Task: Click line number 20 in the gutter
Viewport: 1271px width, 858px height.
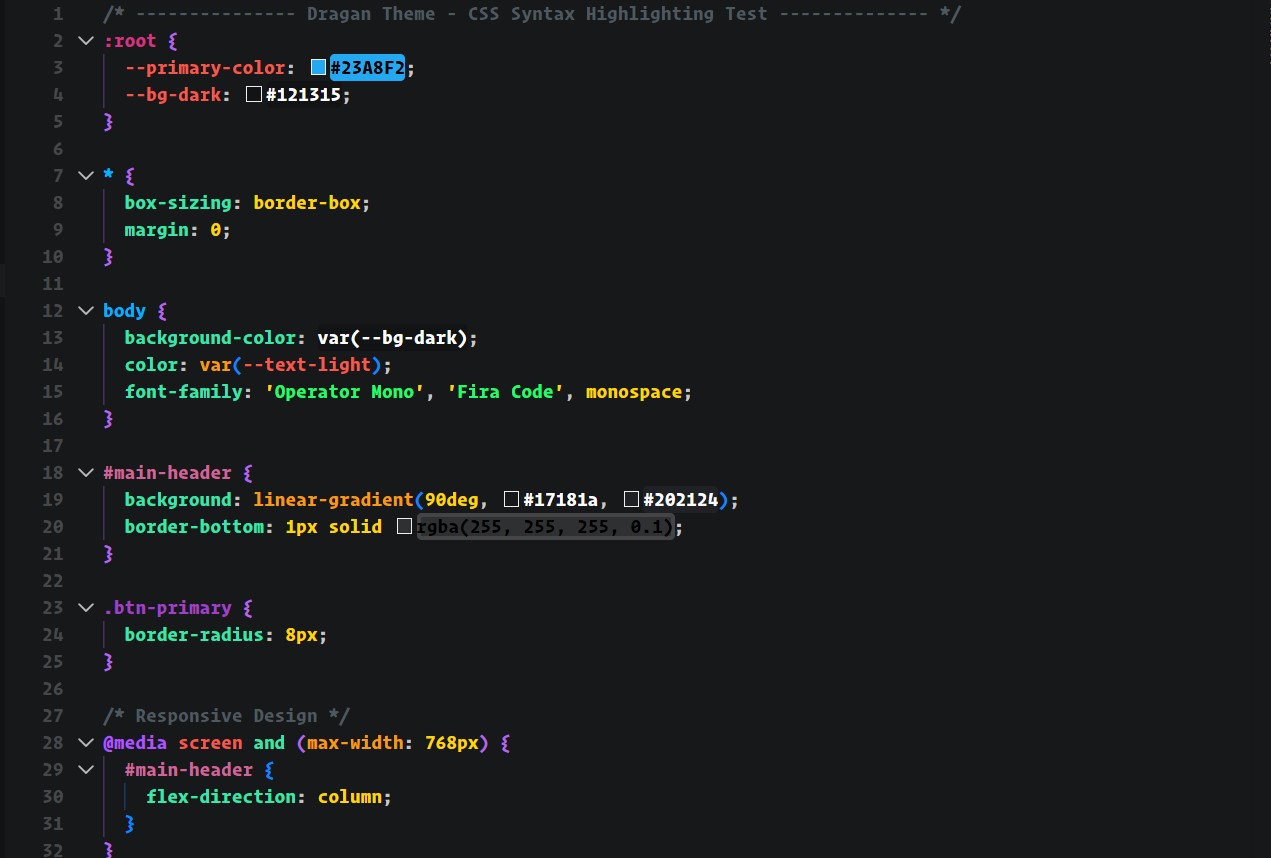Action: pyautogui.click(x=53, y=527)
